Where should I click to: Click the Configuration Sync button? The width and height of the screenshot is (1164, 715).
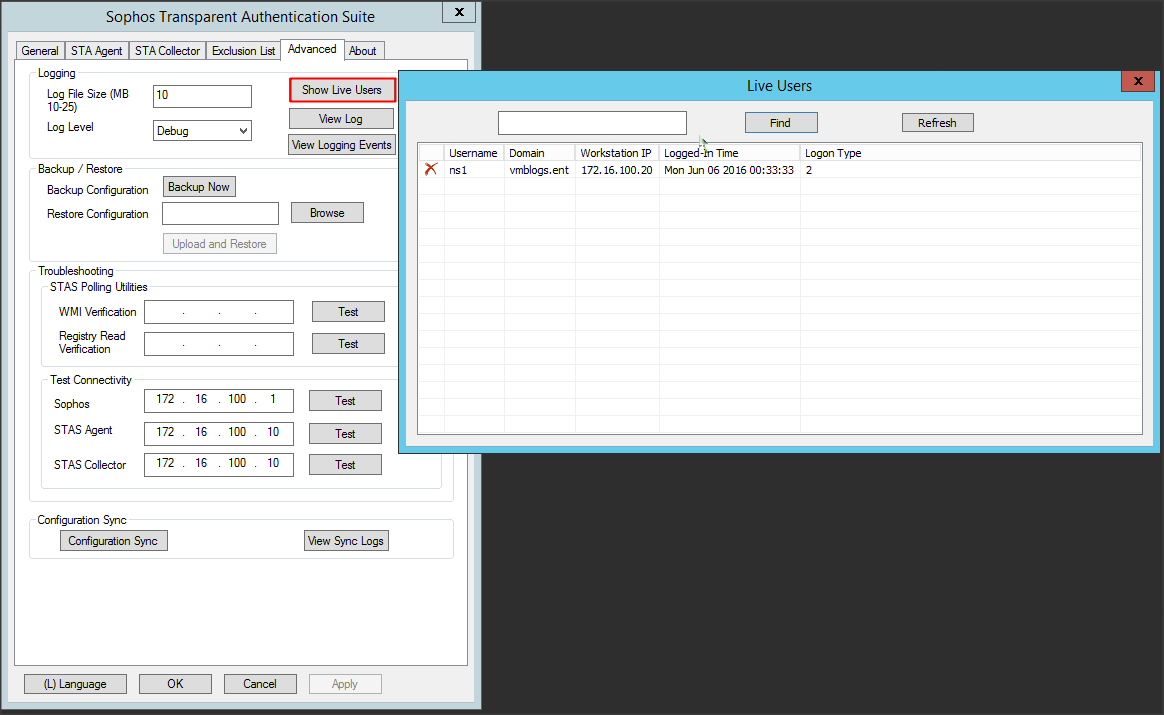click(x=113, y=541)
